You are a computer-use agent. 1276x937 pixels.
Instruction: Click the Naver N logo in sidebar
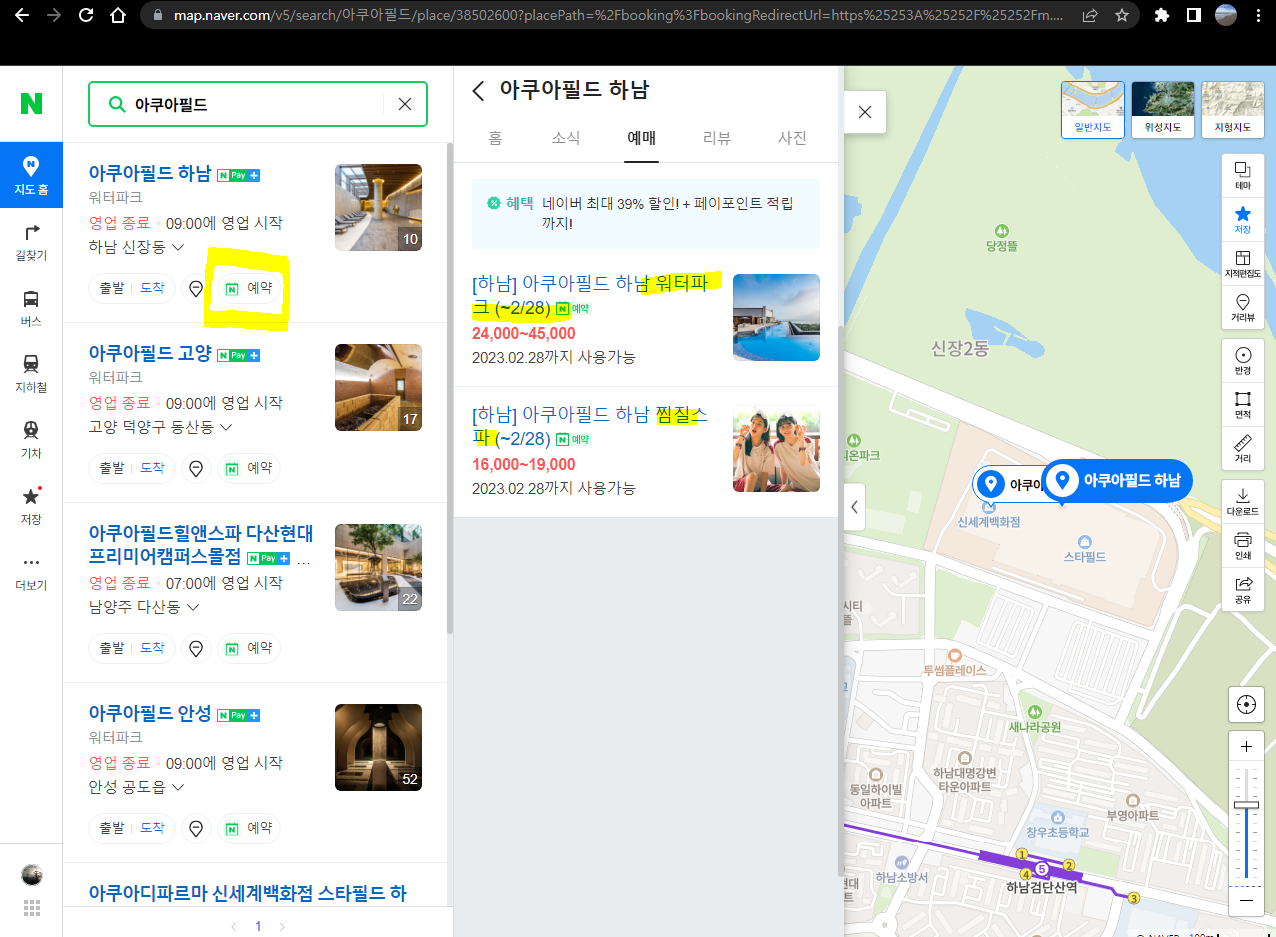tap(31, 103)
